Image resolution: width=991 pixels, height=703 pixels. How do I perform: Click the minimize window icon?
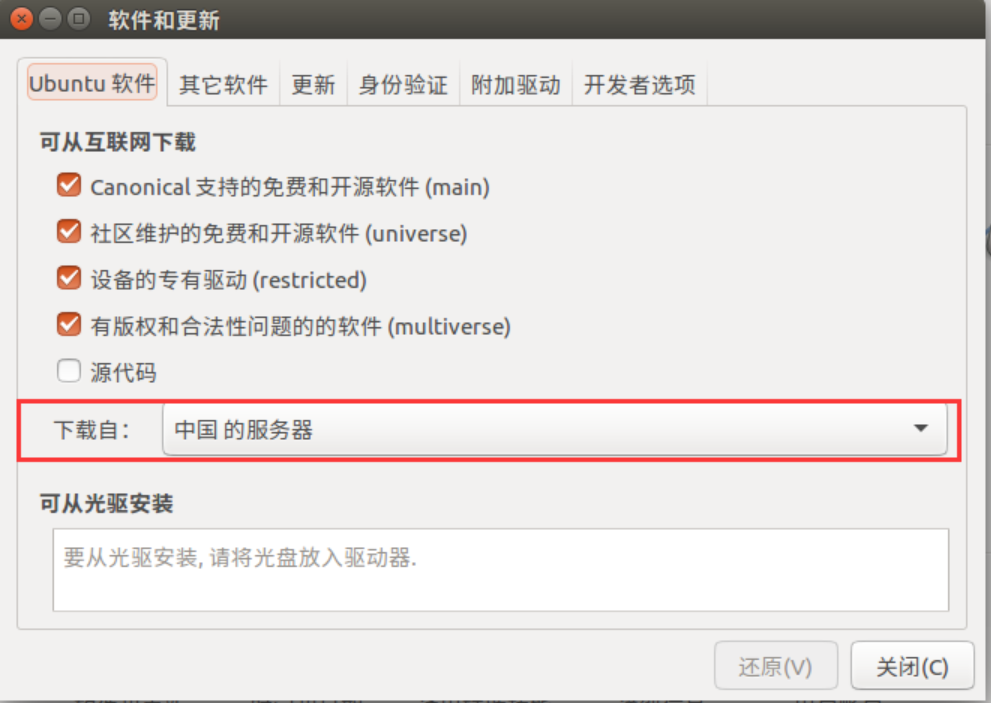coord(50,19)
